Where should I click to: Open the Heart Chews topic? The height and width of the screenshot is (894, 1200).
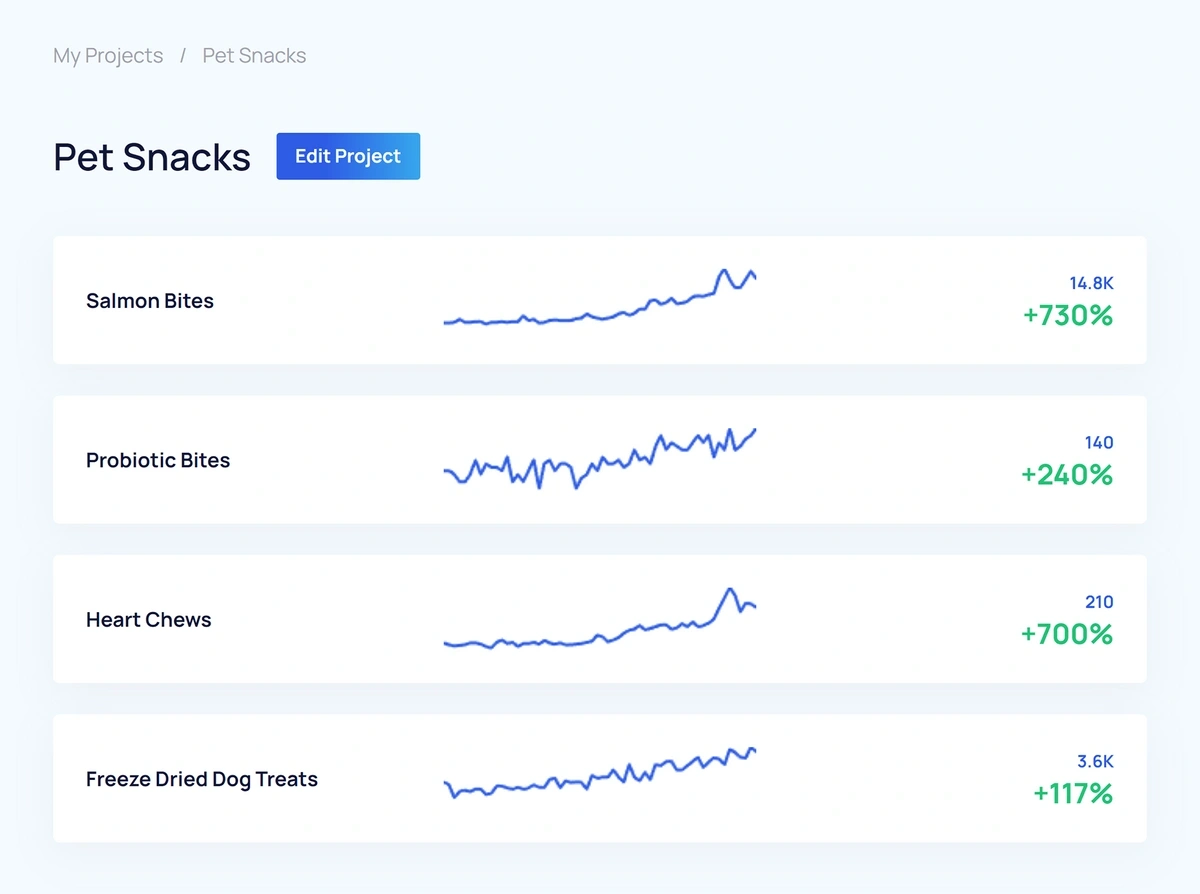[x=149, y=620]
